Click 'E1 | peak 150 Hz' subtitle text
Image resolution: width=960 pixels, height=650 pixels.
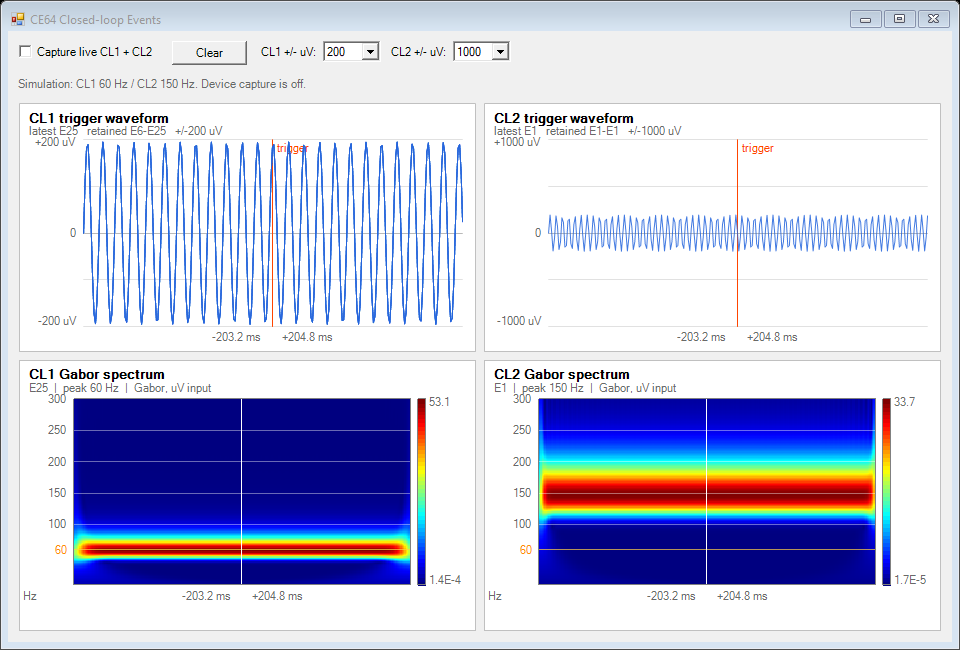click(x=538, y=388)
